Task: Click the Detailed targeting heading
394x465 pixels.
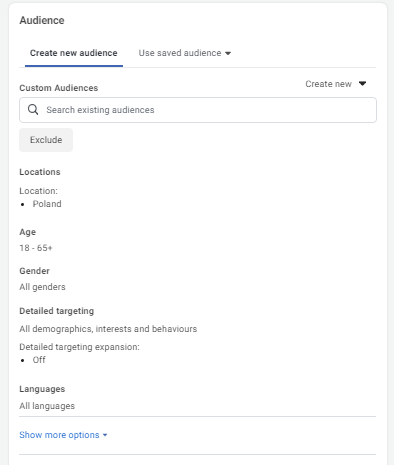Action: coord(57,311)
